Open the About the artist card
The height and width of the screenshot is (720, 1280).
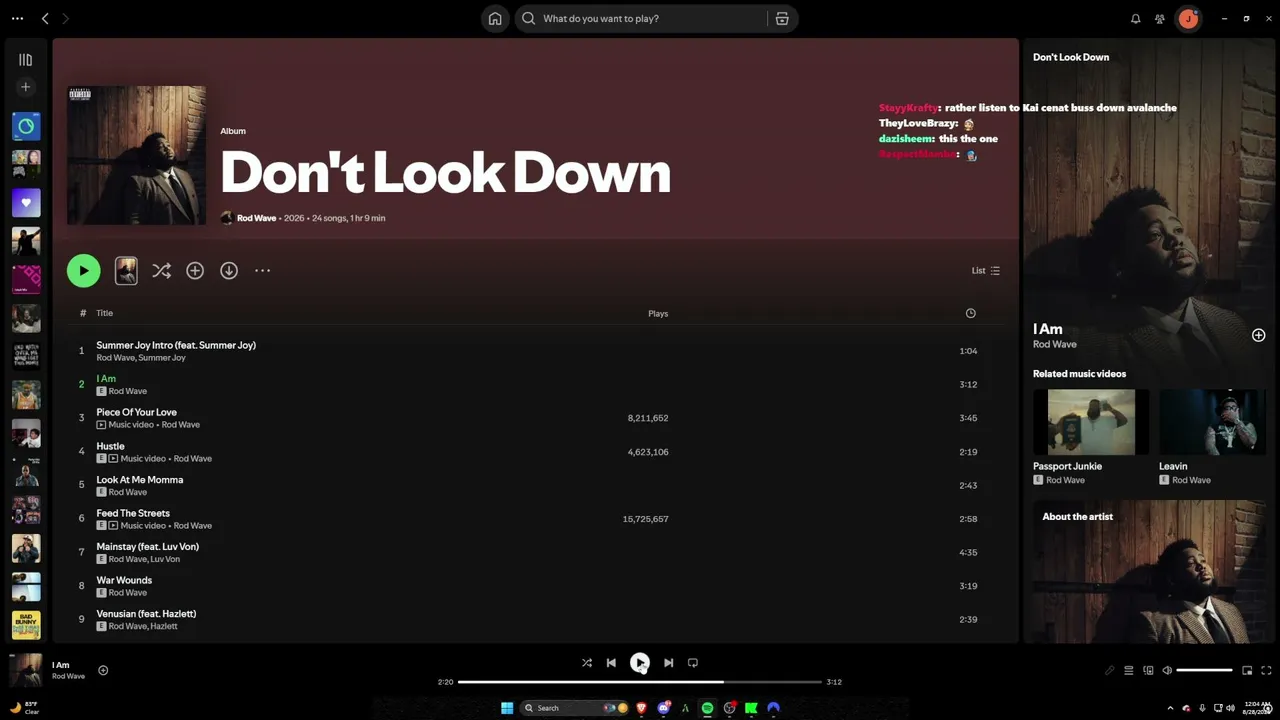click(1149, 572)
